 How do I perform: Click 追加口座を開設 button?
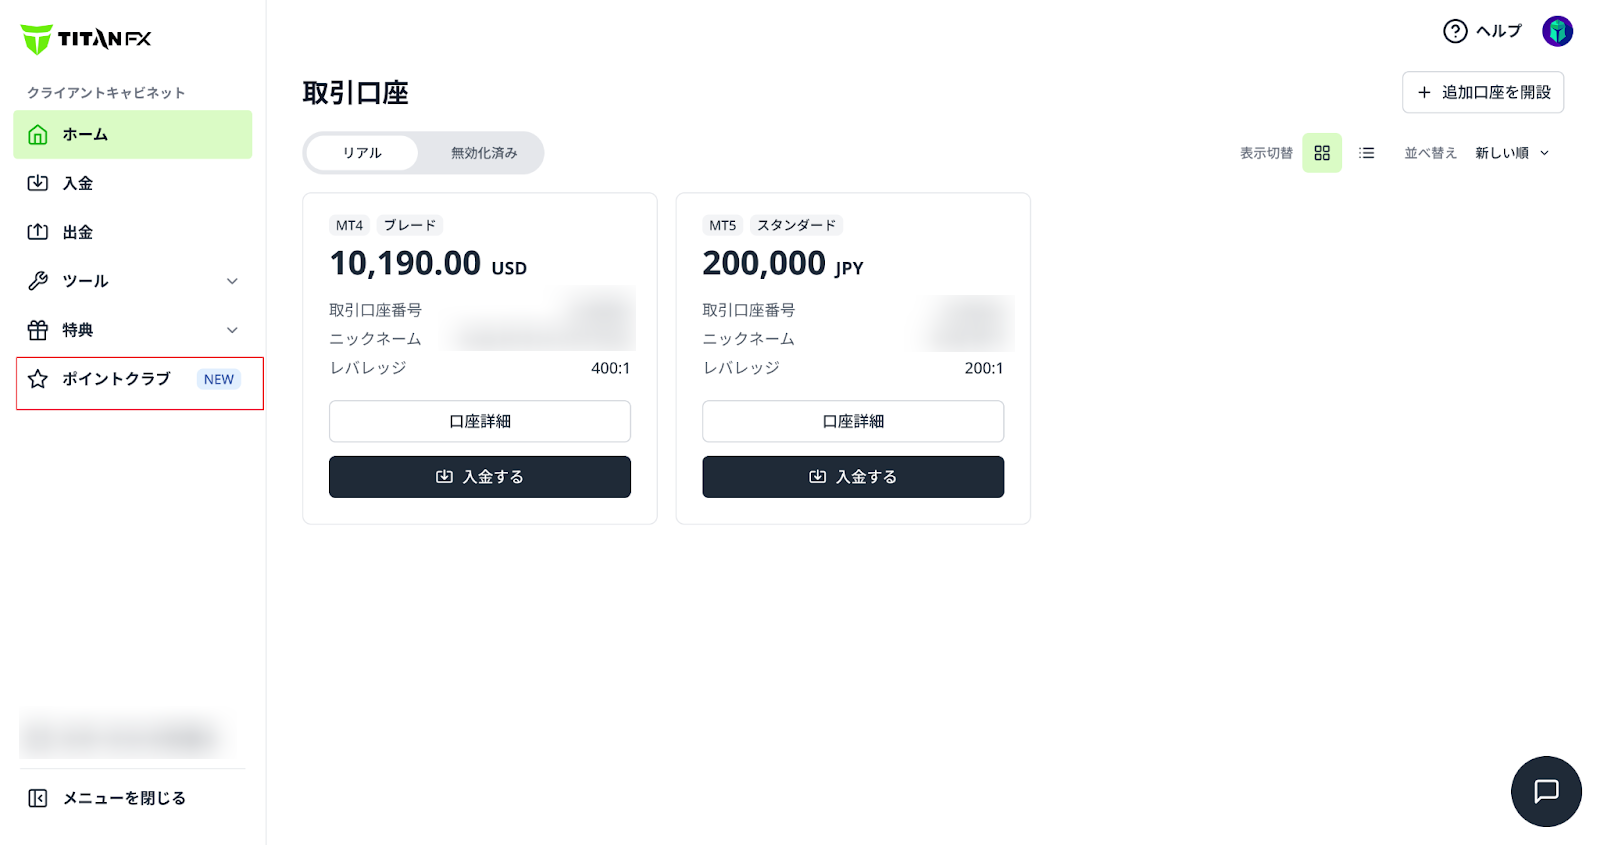click(x=1482, y=92)
